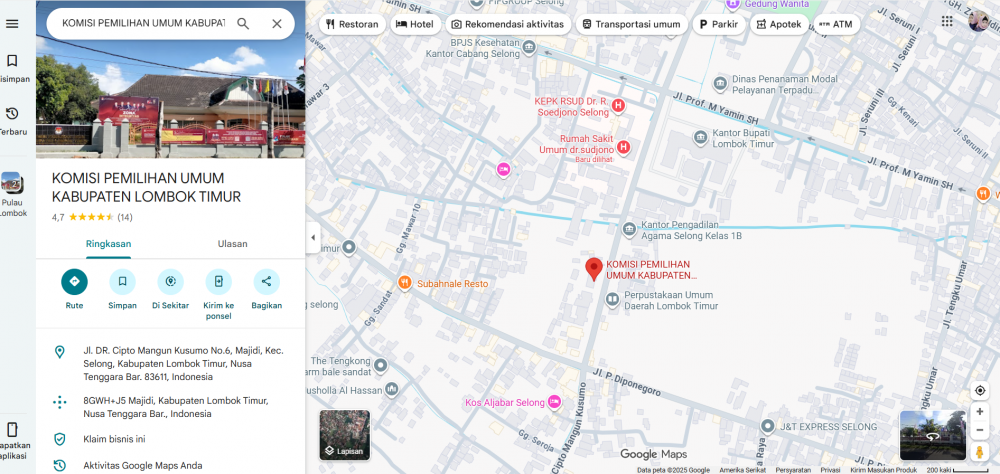Open the Street View thumbnail
This screenshot has height=474, width=1000.
coord(932,435)
